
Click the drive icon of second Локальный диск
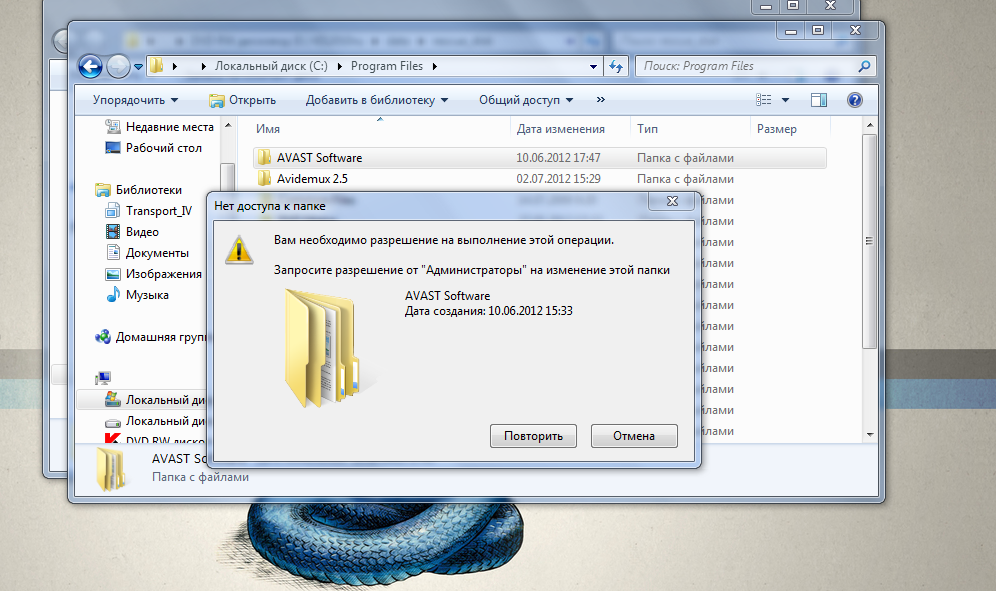112,422
